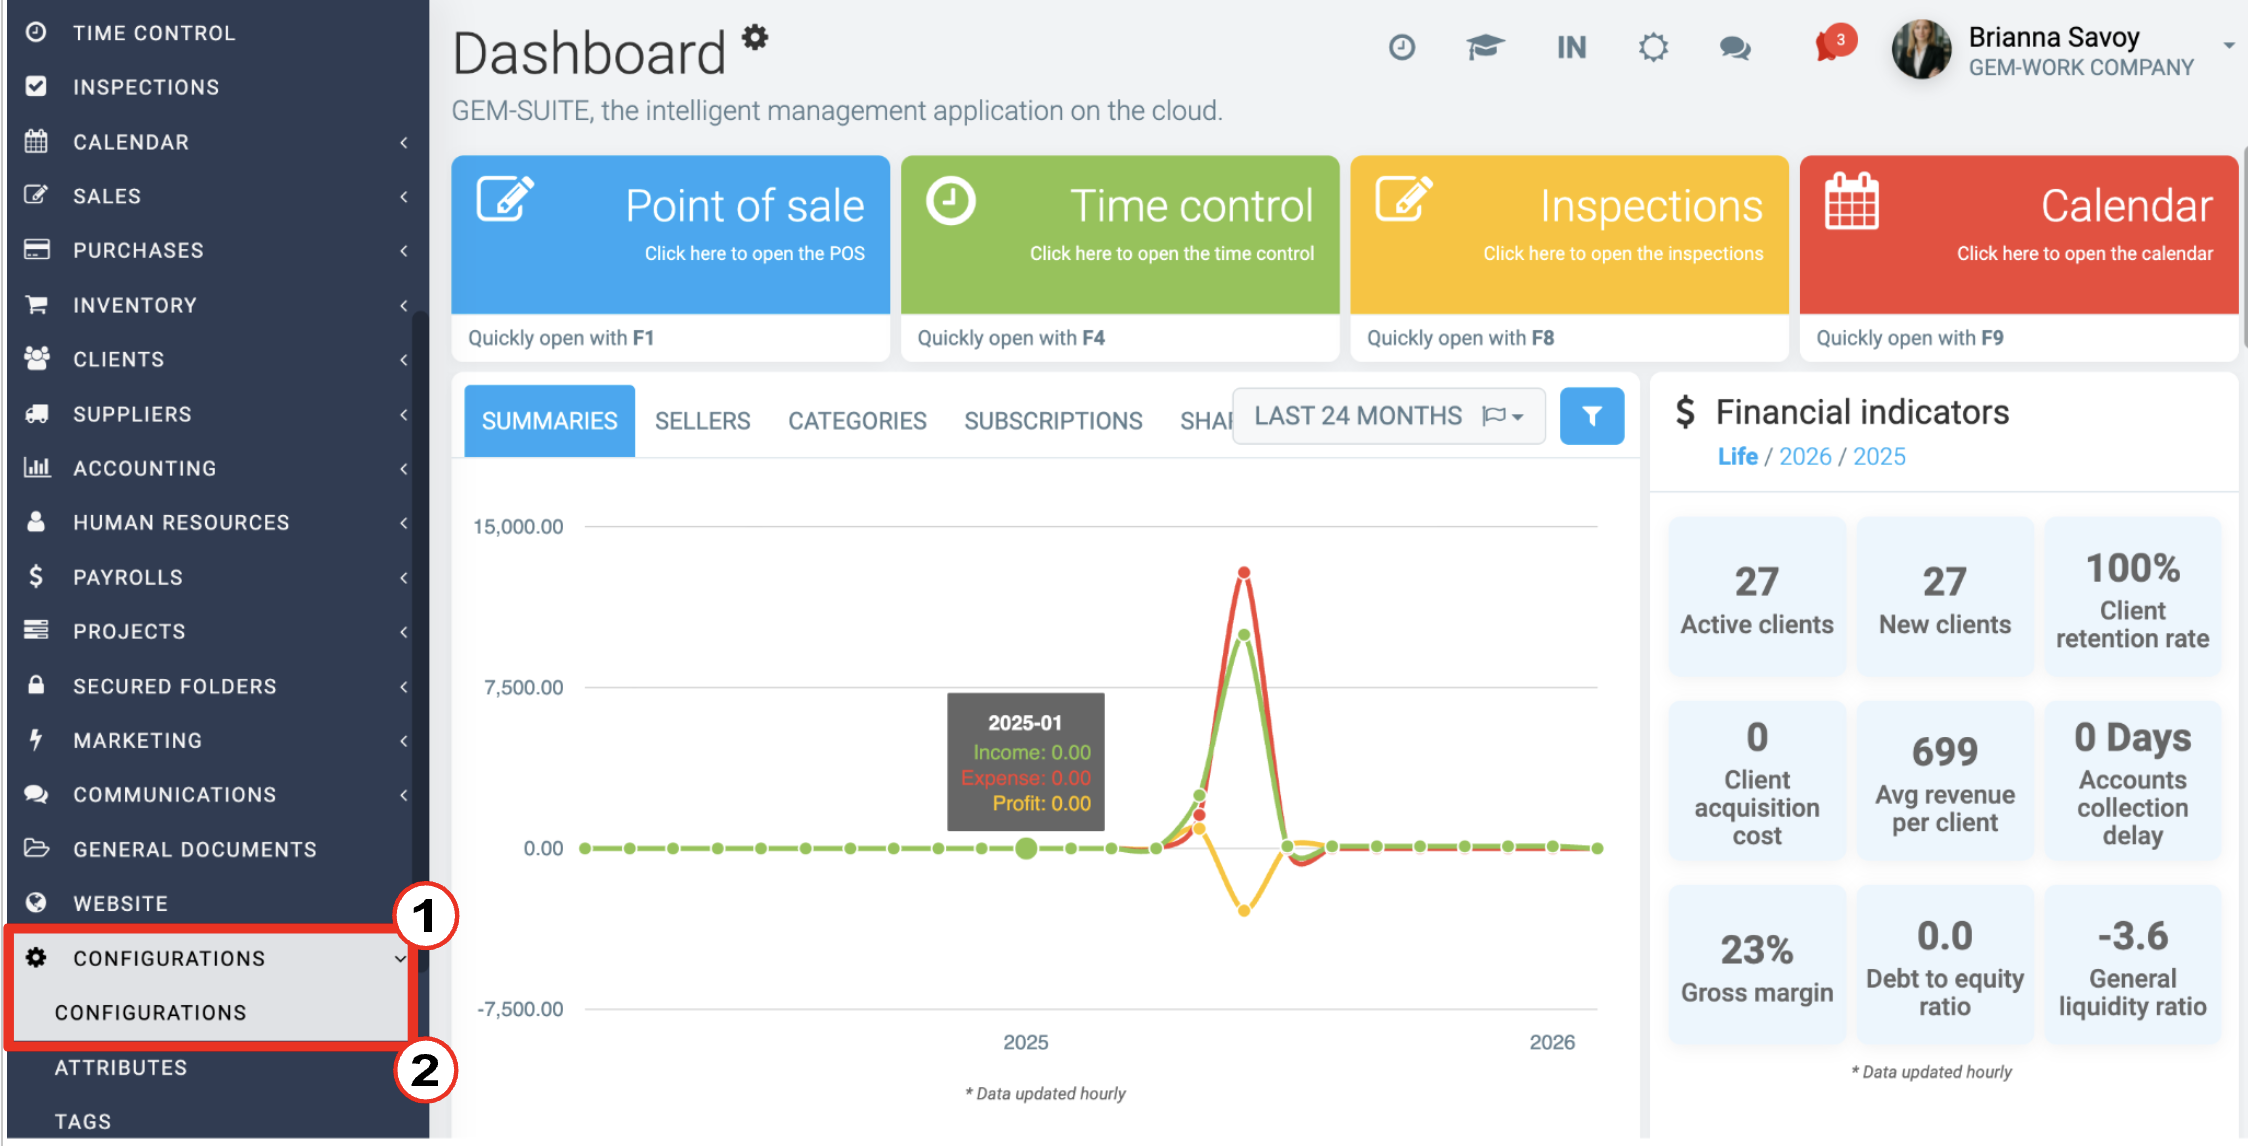Click the Inventory cart icon in sidebar
Viewport: 2248px width, 1146px height.
36,304
